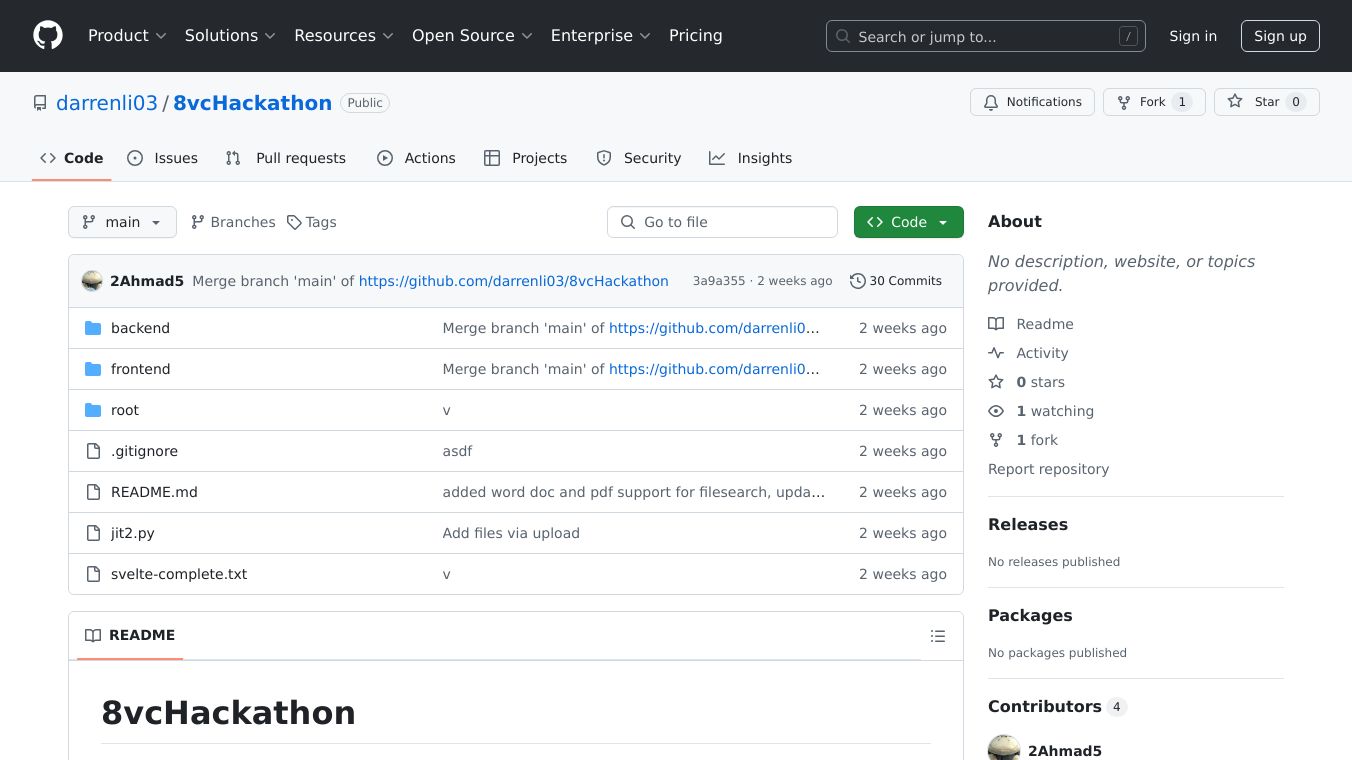Click the GitHub logo icon

click(48, 36)
